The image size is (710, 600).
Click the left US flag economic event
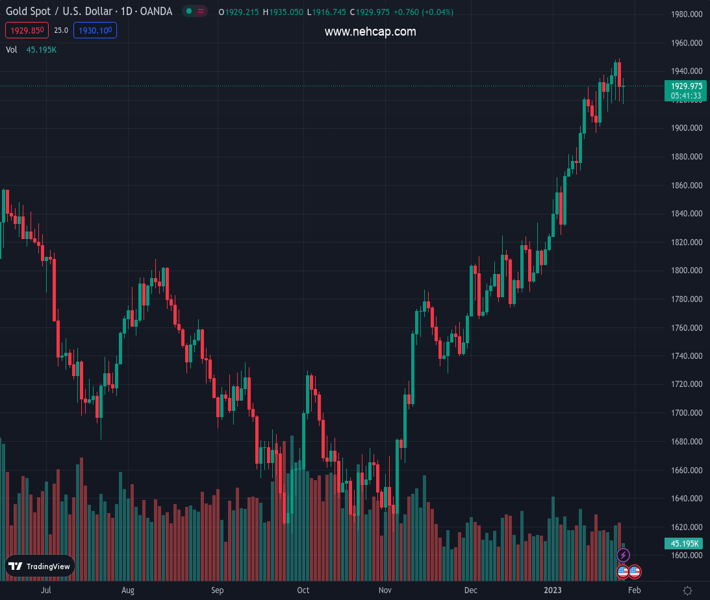click(622, 572)
